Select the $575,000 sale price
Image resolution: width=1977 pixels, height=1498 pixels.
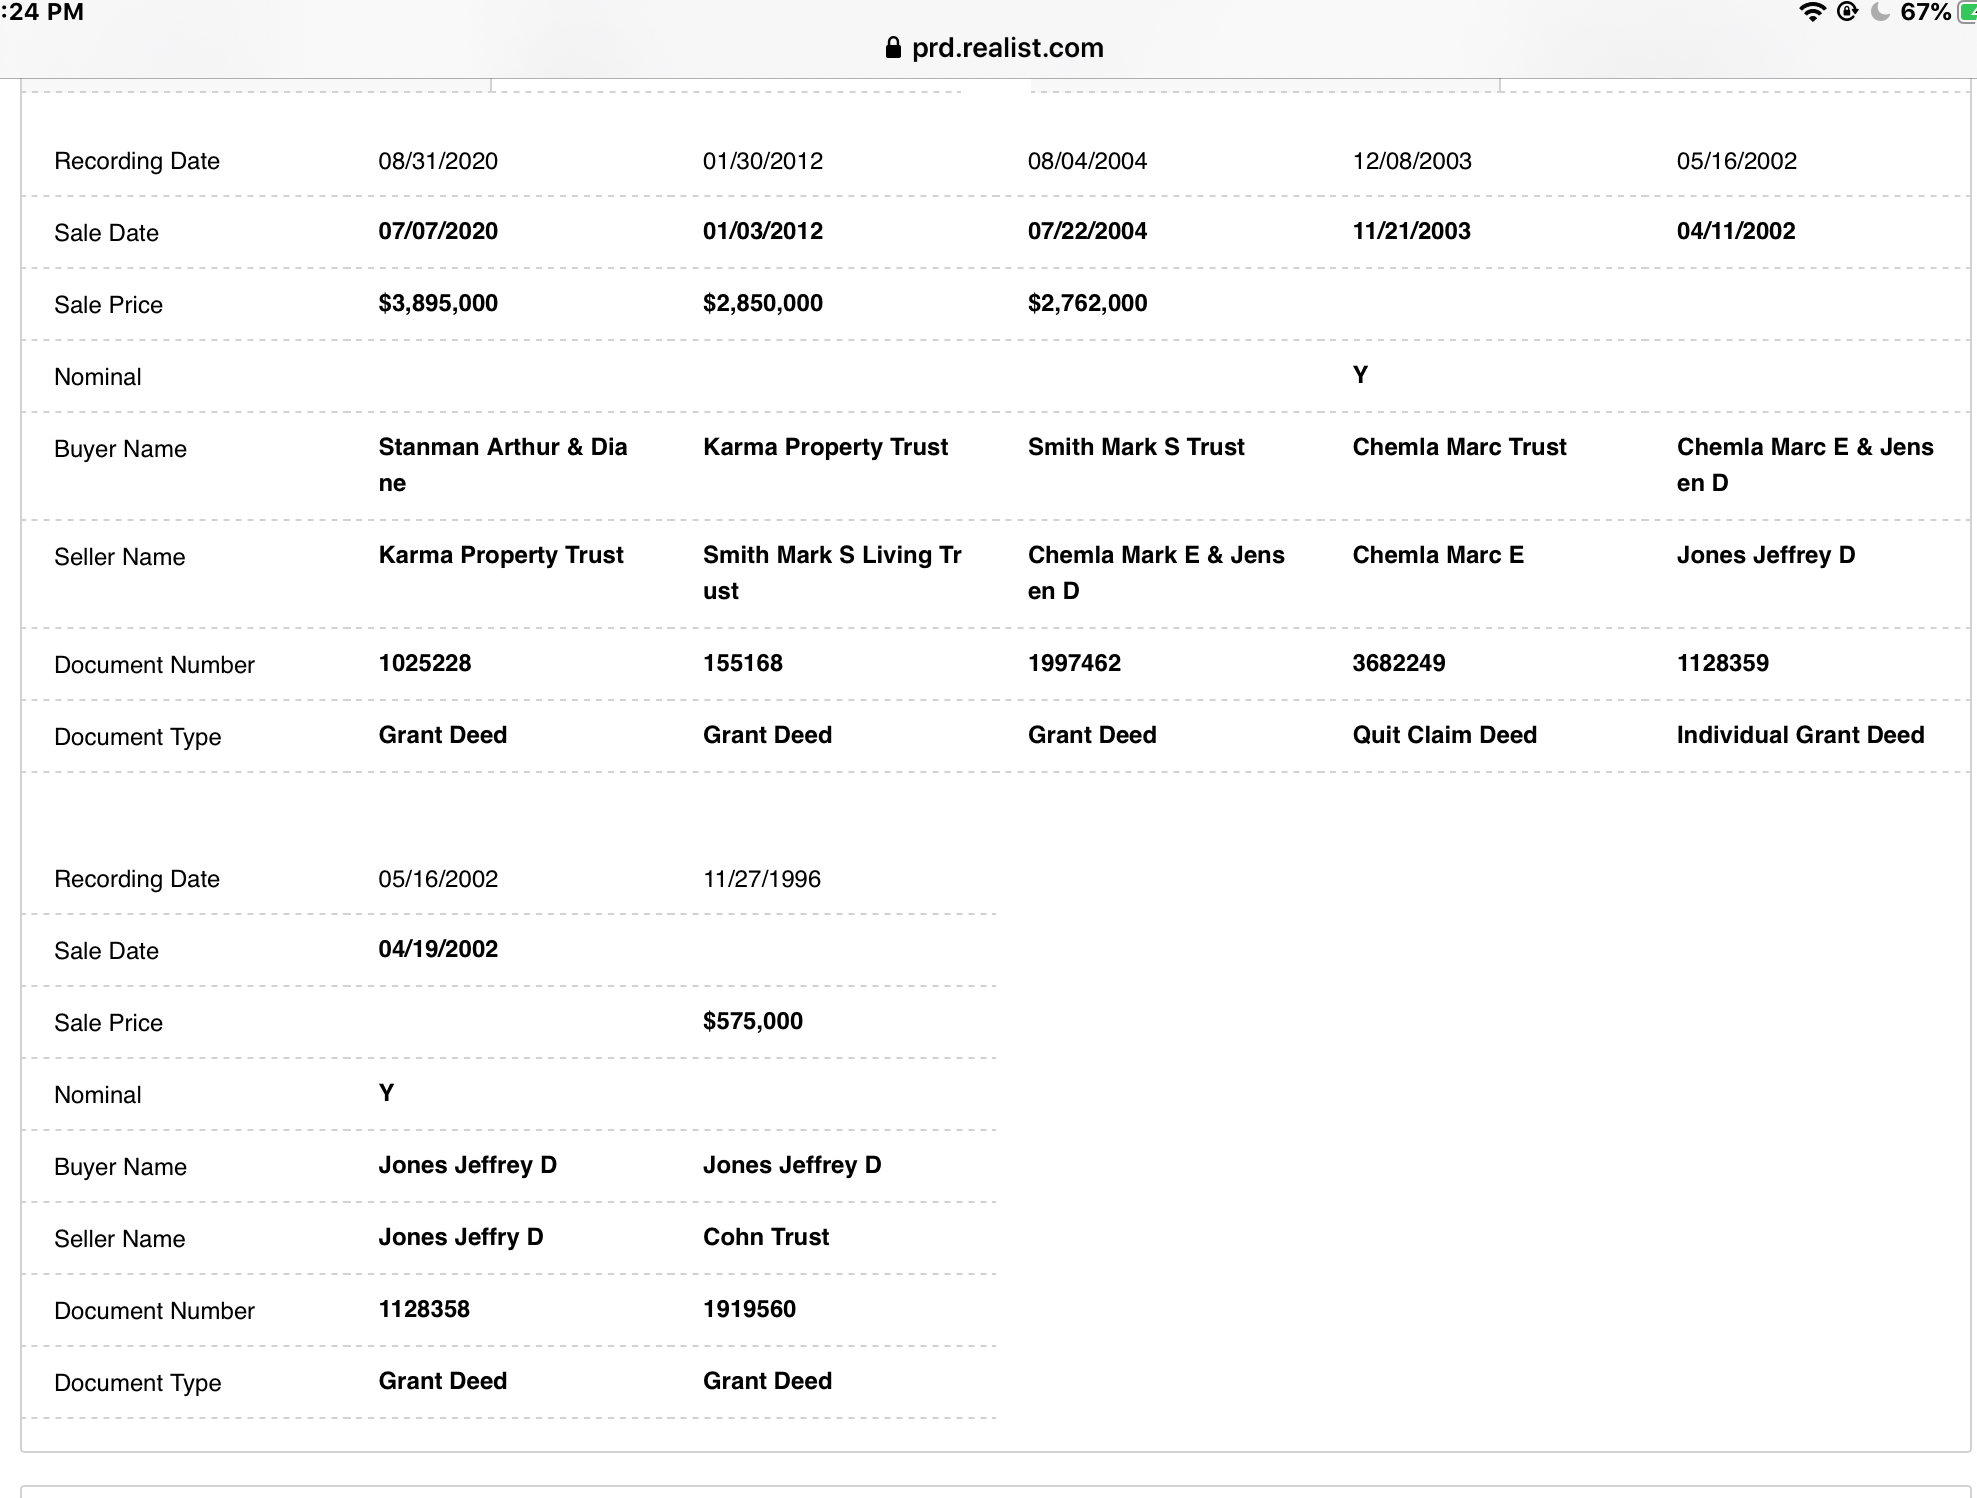pyautogui.click(x=753, y=1021)
